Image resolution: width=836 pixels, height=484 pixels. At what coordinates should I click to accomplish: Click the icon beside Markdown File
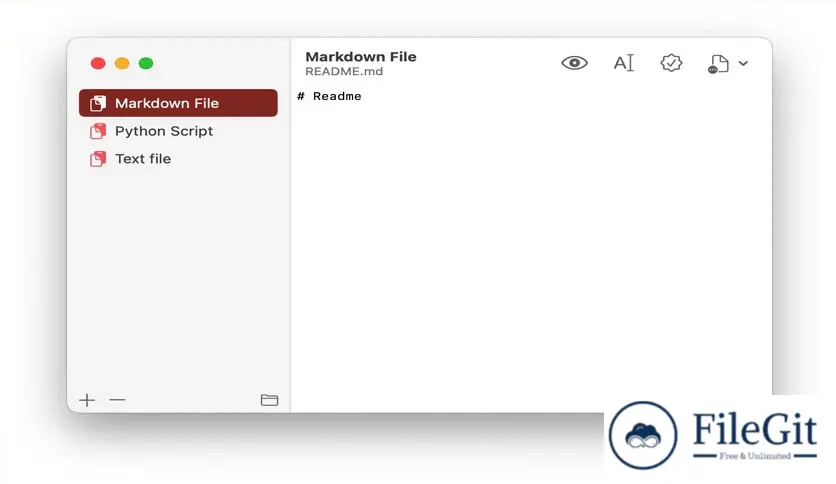point(98,103)
